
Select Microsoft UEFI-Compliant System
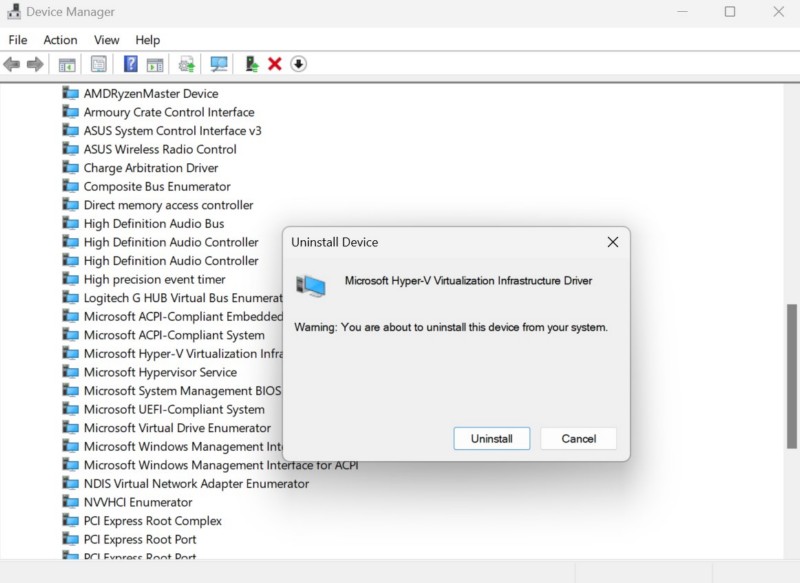point(174,409)
